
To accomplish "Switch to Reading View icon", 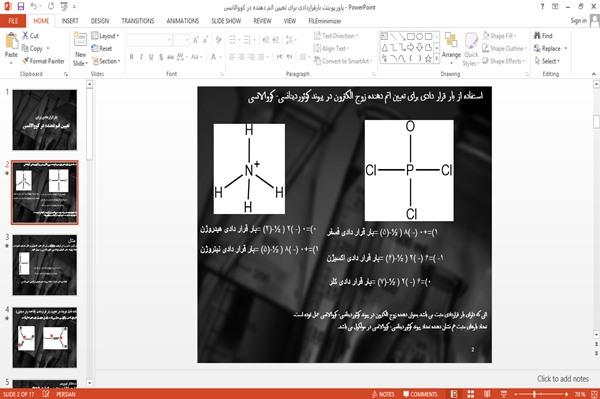I will click(x=487, y=394).
